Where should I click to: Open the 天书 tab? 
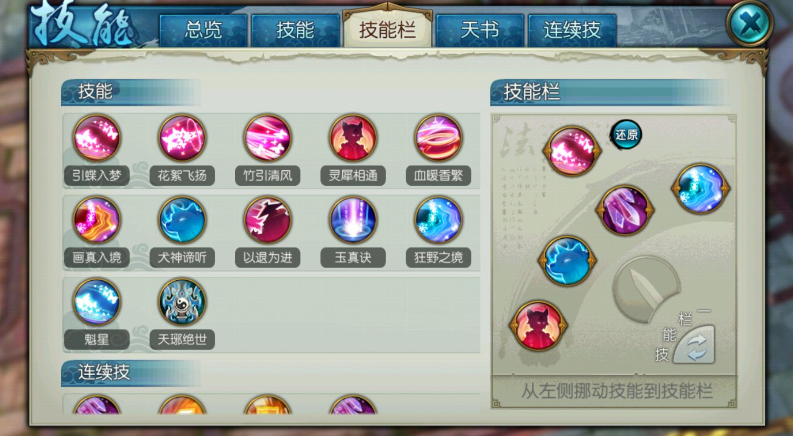479,30
